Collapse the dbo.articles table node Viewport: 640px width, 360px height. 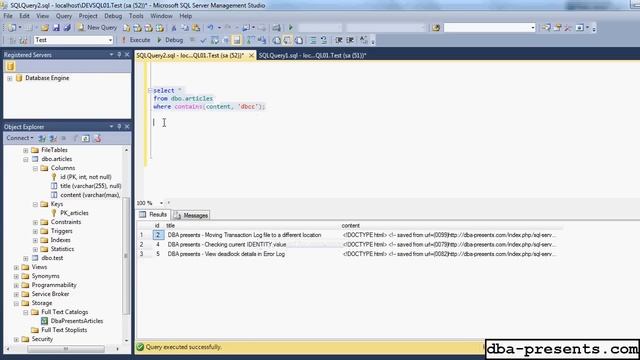click(x=25, y=159)
